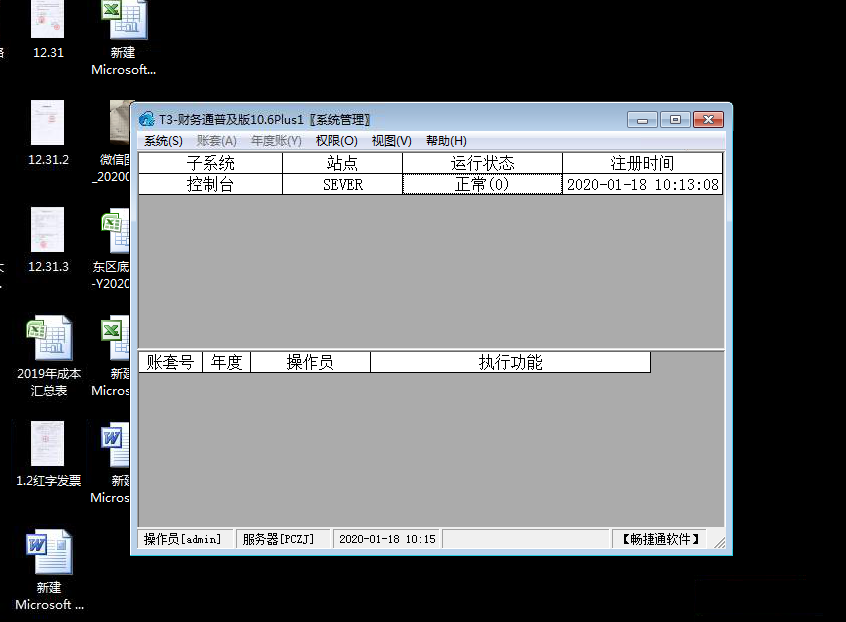Select the 2019年成本汇总表 Excel icon

49,356
